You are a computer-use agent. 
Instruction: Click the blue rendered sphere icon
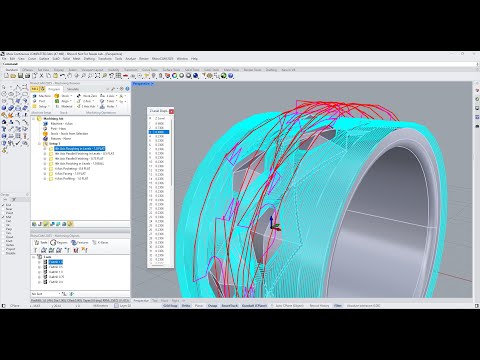[x=196, y=76]
